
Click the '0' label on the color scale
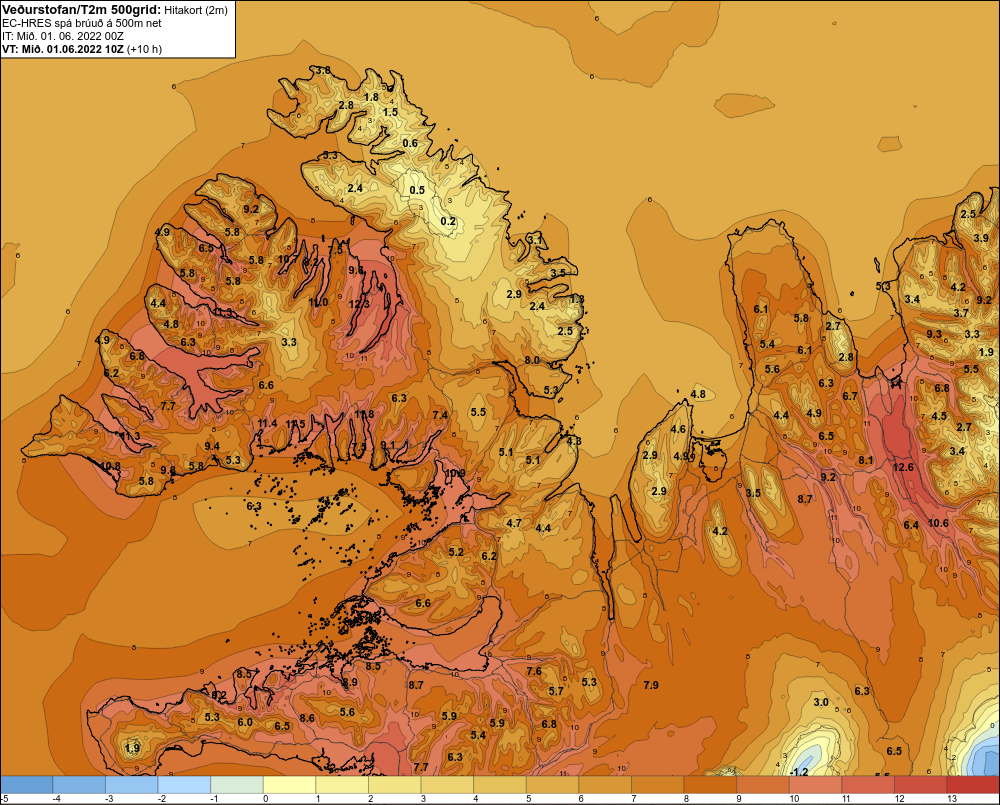265,799
